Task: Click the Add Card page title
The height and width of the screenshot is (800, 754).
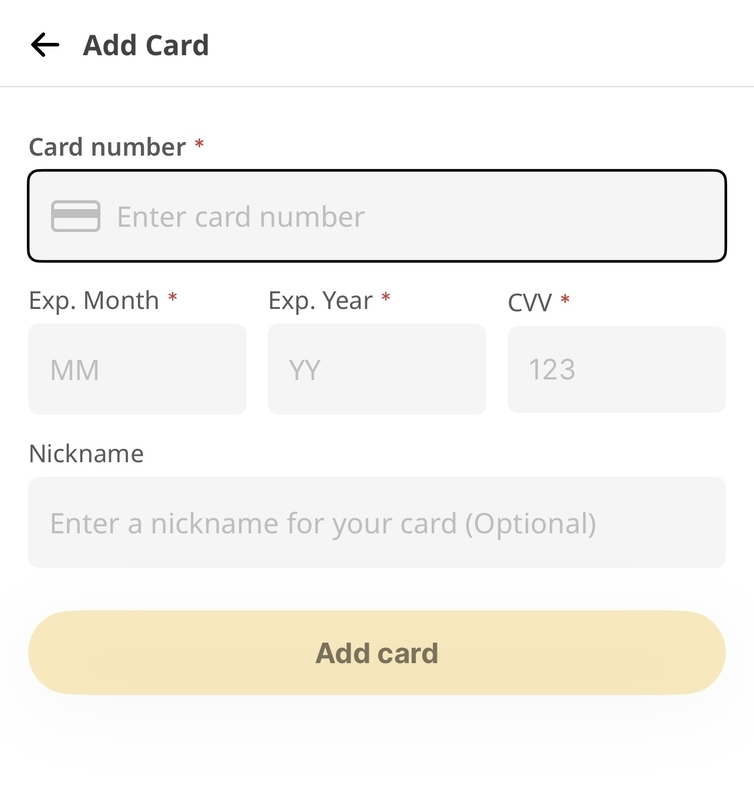Action: [x=146, y=45]
